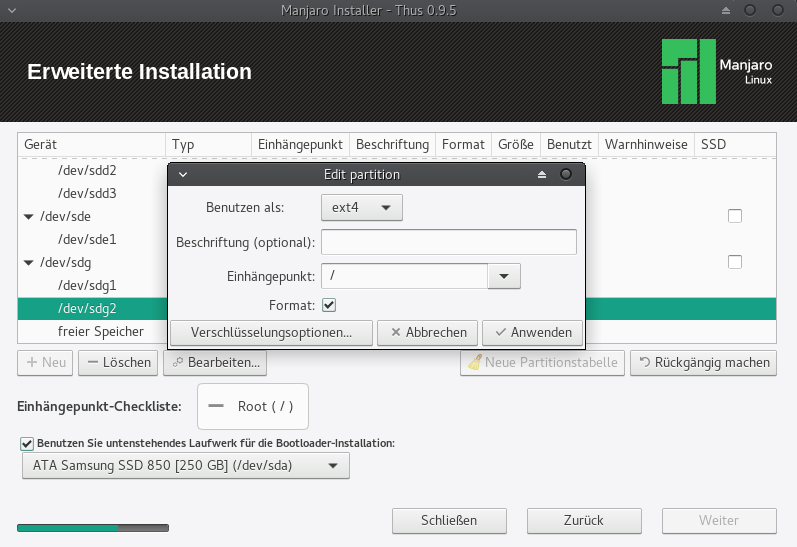
Task: Click the Edit partition dialog menu chevron
Action: (x=182, y=174)
